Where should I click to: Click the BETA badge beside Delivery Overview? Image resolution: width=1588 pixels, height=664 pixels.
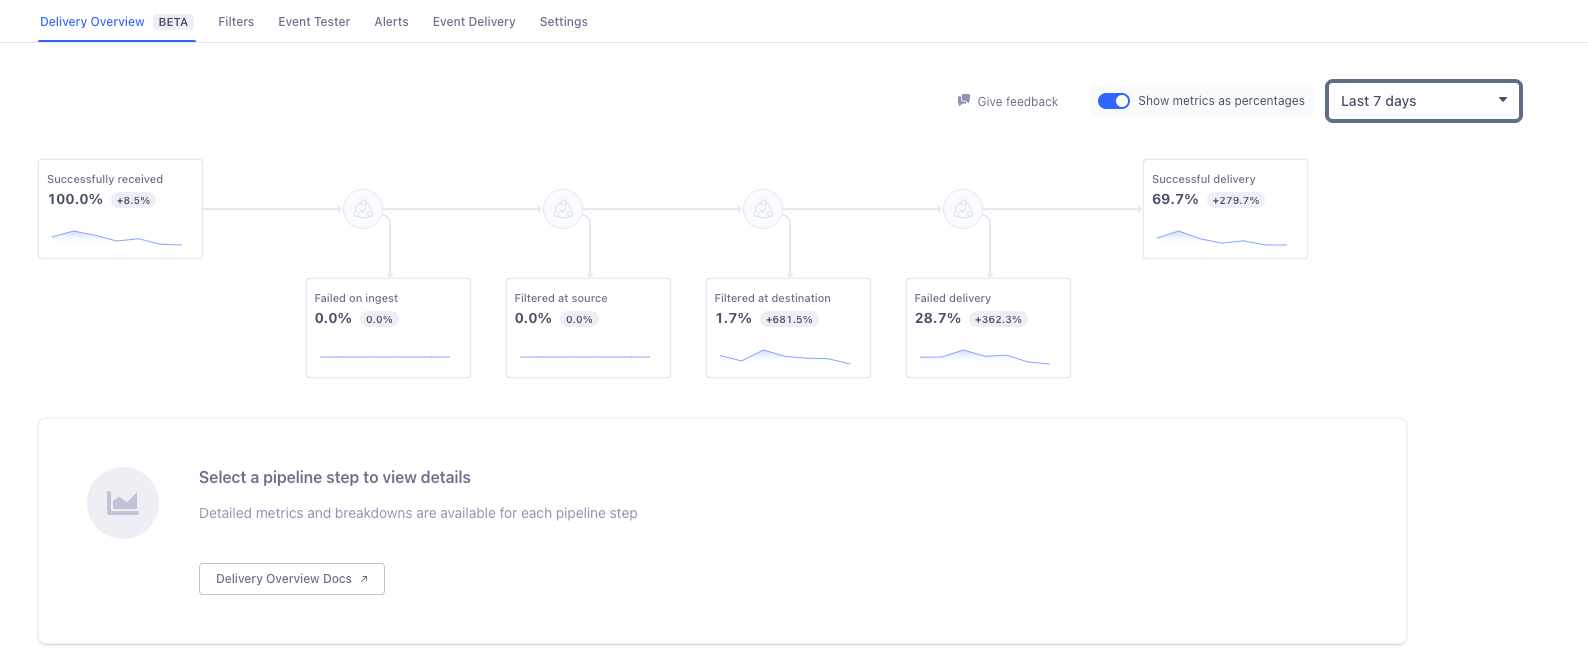(173, 22)
